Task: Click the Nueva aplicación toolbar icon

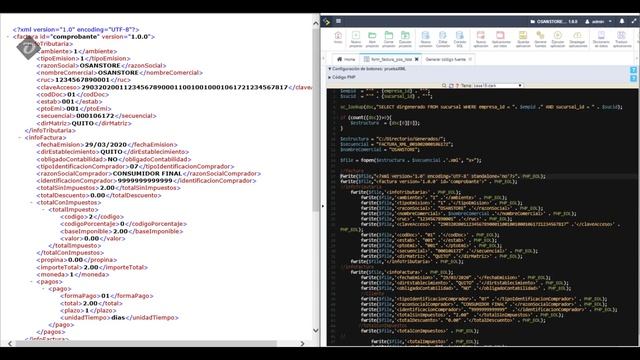Action: [481, 39]
